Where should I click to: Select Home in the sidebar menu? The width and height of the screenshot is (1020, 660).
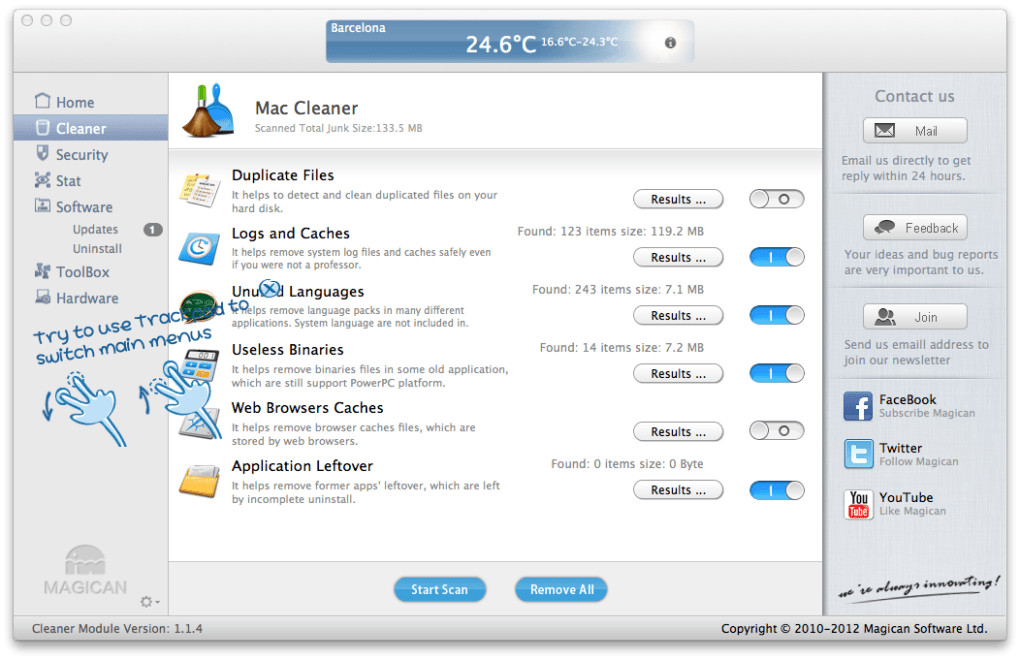[x=90, y=102]
